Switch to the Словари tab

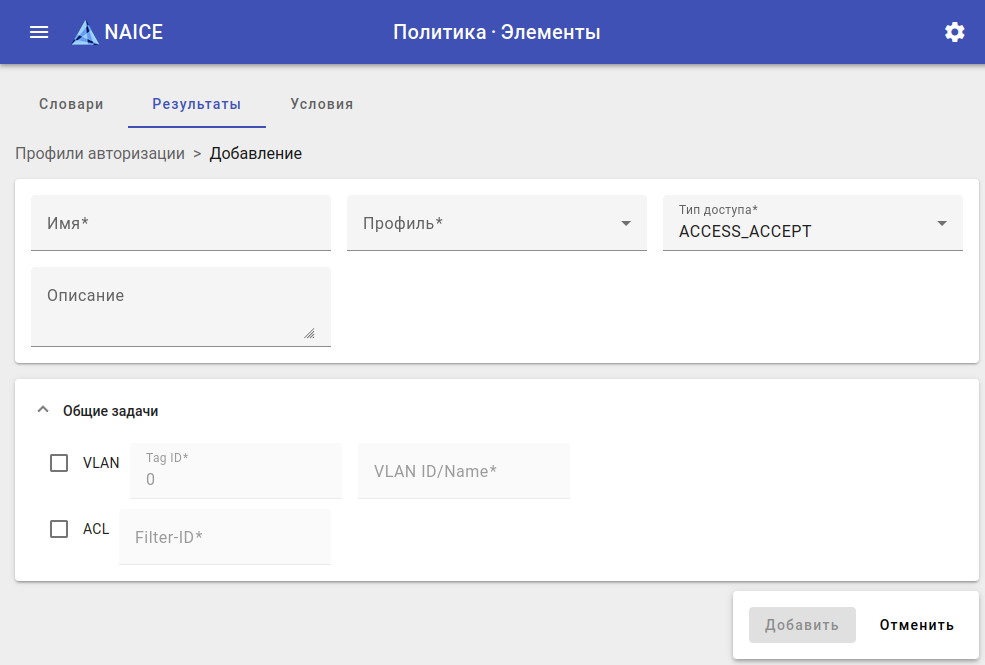pos(71,104)
